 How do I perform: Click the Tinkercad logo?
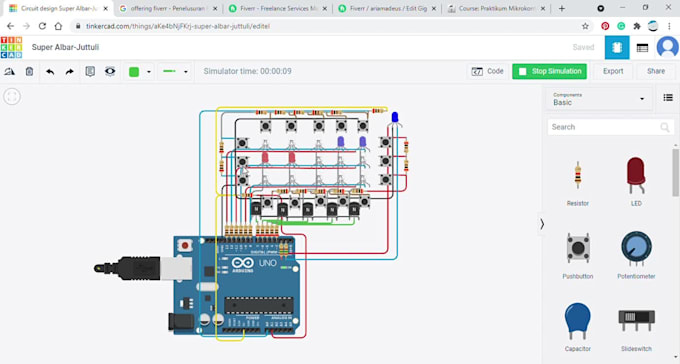(12, 47)
